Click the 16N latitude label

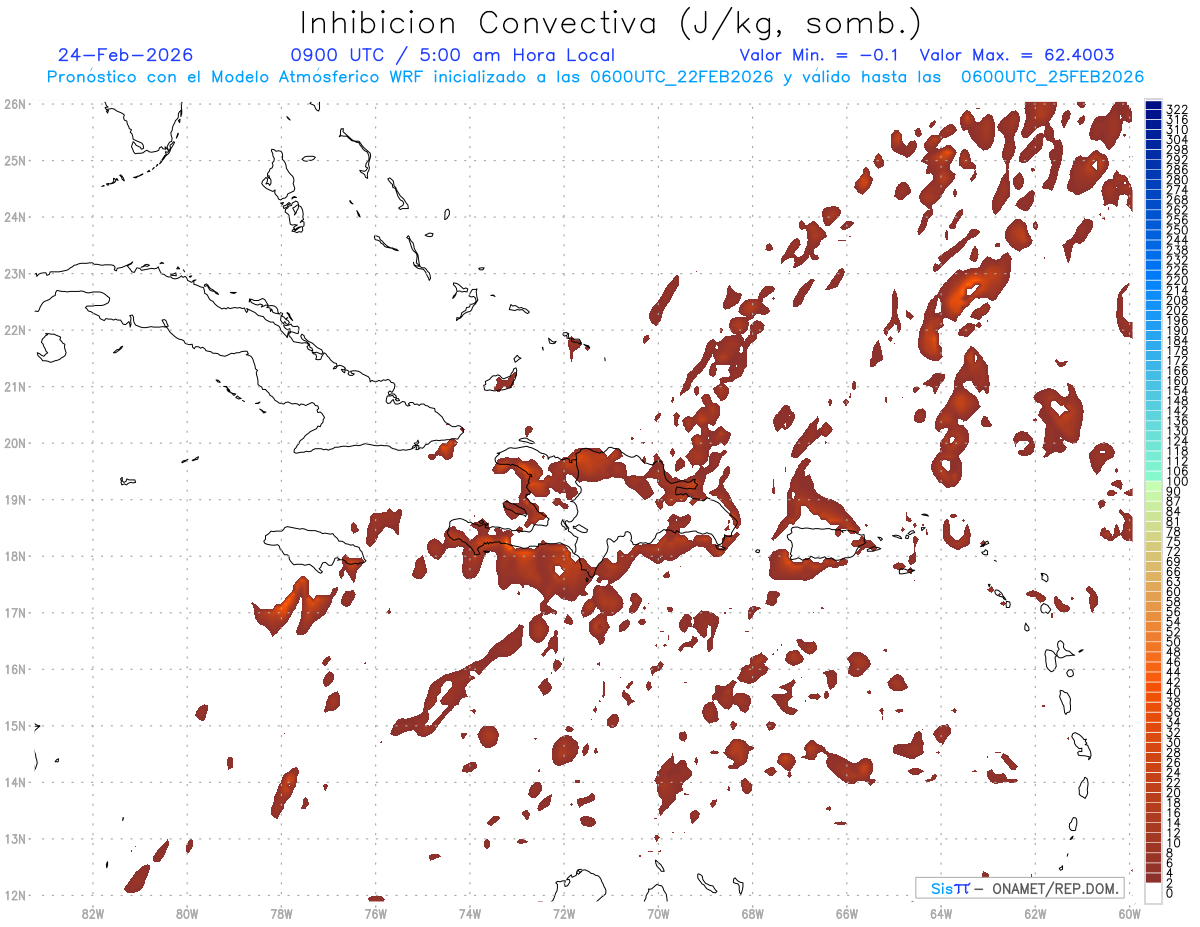click(15, 669)
